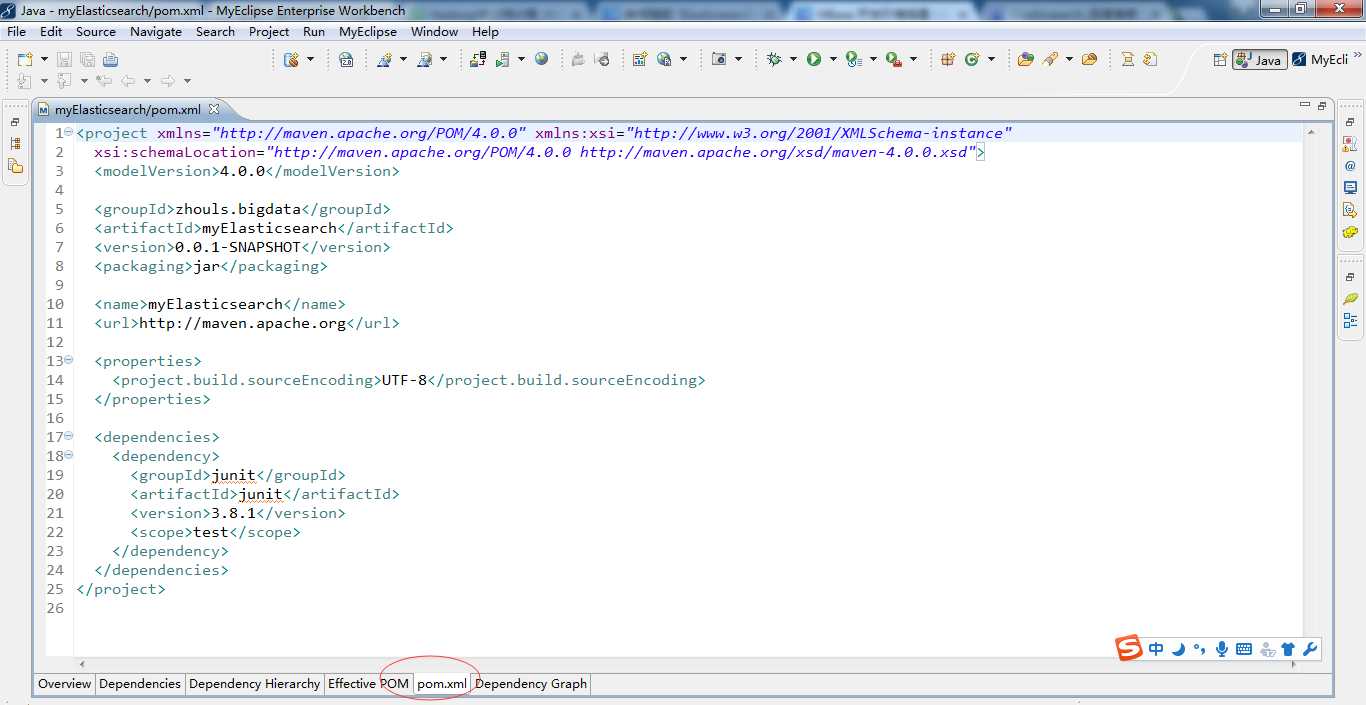Switch to the Overview tab

[x=65, y=684]
